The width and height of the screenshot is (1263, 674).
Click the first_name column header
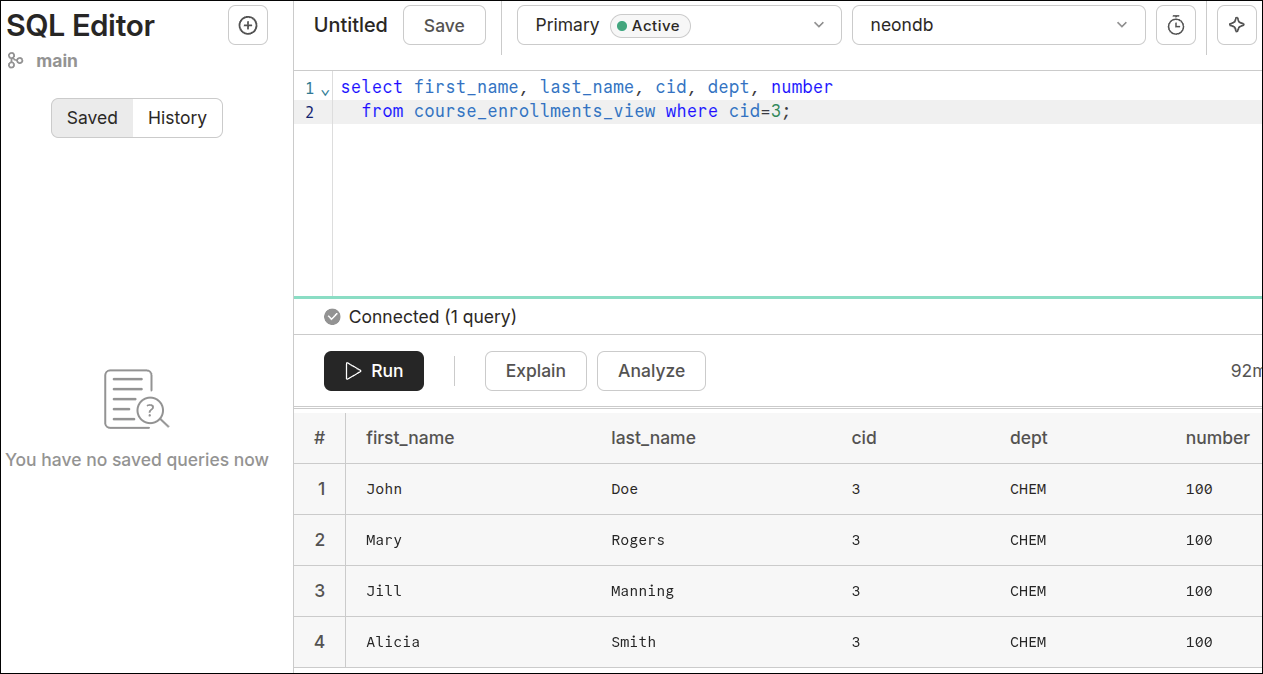pos(410,438)
